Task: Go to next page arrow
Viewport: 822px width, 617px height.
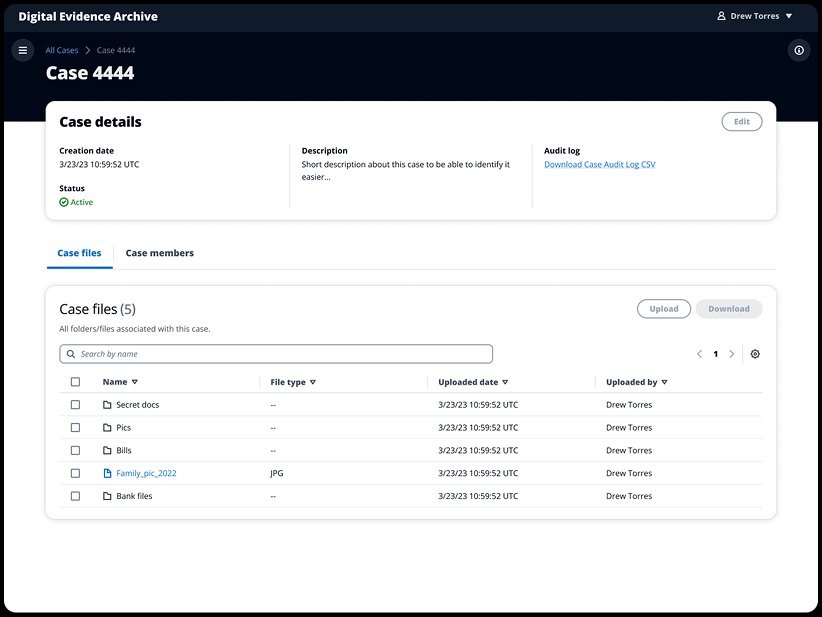Action: point(732,354)
